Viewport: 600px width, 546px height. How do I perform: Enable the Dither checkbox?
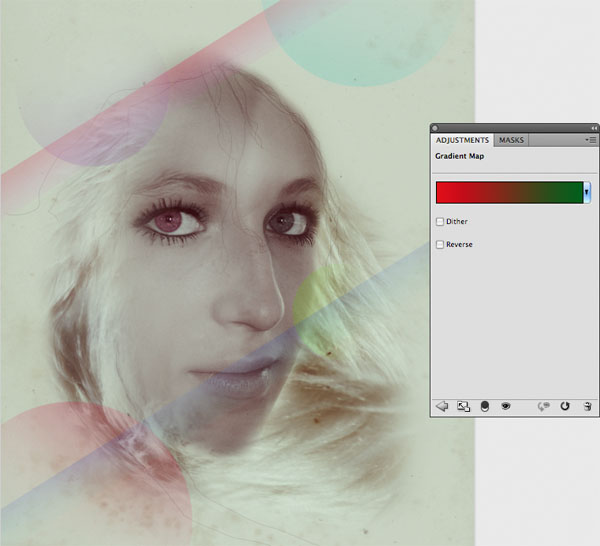(440, 222)
